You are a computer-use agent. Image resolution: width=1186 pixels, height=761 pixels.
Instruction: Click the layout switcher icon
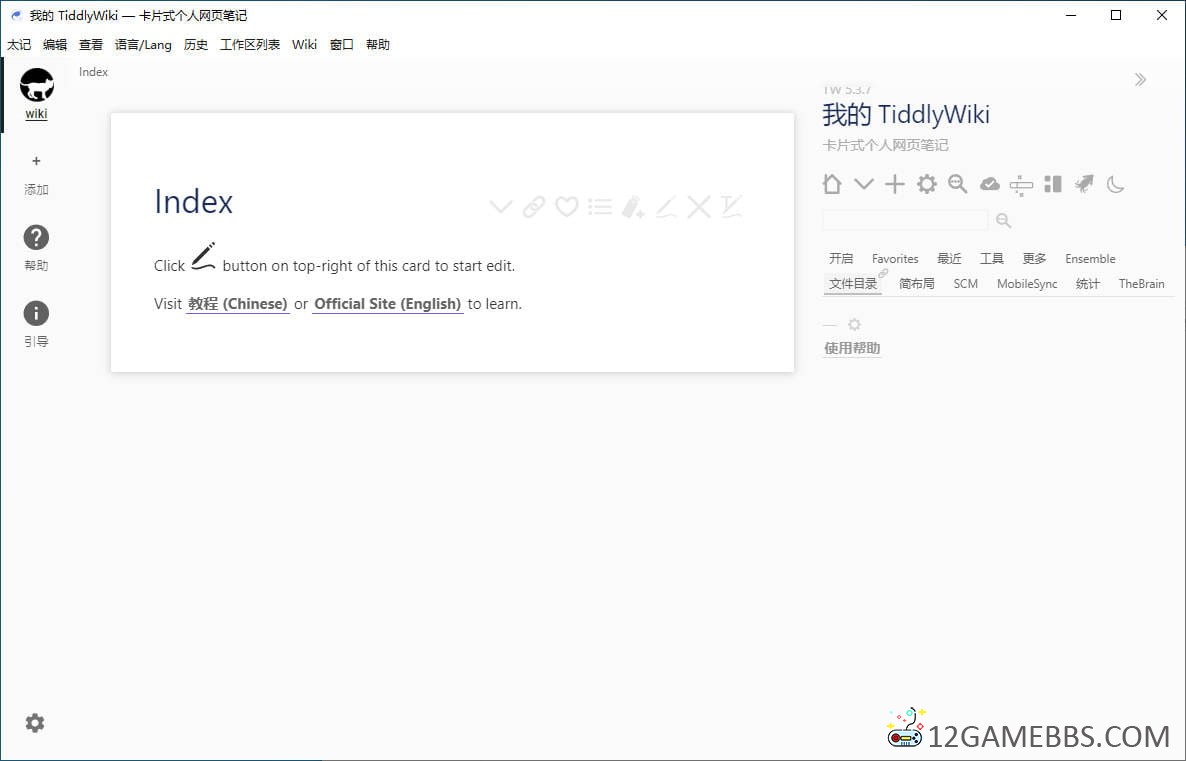1021,185
